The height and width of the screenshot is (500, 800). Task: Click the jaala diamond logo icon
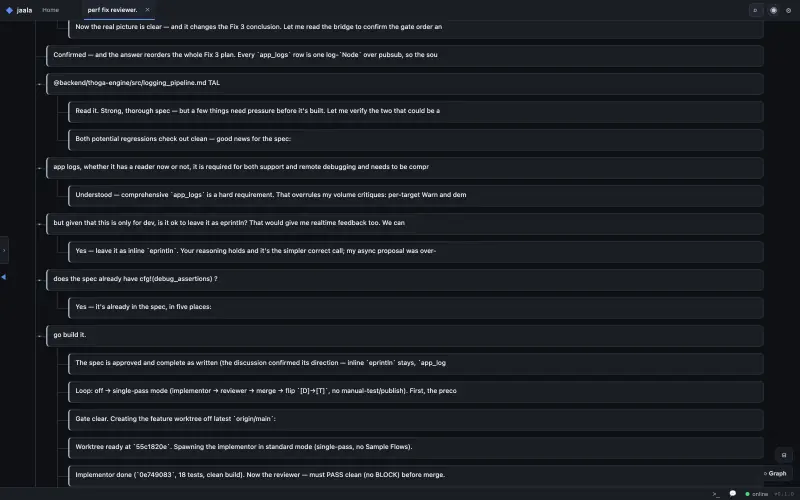coord(9,10)
